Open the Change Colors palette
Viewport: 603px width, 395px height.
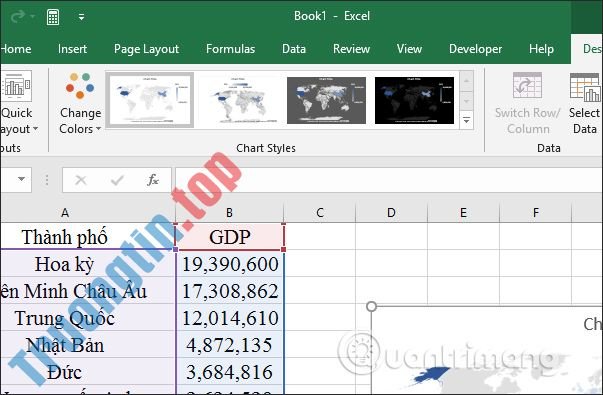click(x=80, y=103)
